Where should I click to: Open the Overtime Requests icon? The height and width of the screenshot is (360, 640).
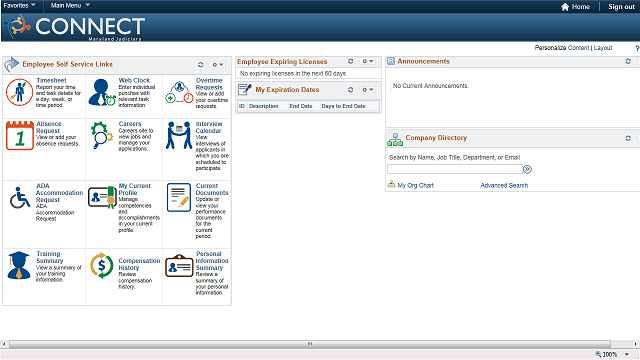click(x=179, y=92)
